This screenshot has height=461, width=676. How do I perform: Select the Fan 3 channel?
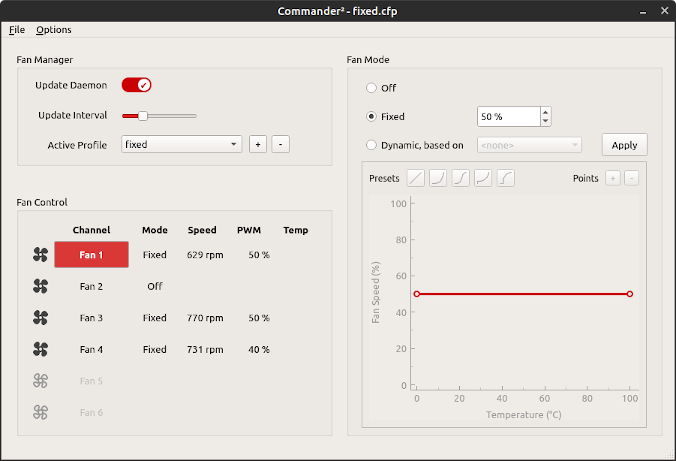(x=91, y=318)
